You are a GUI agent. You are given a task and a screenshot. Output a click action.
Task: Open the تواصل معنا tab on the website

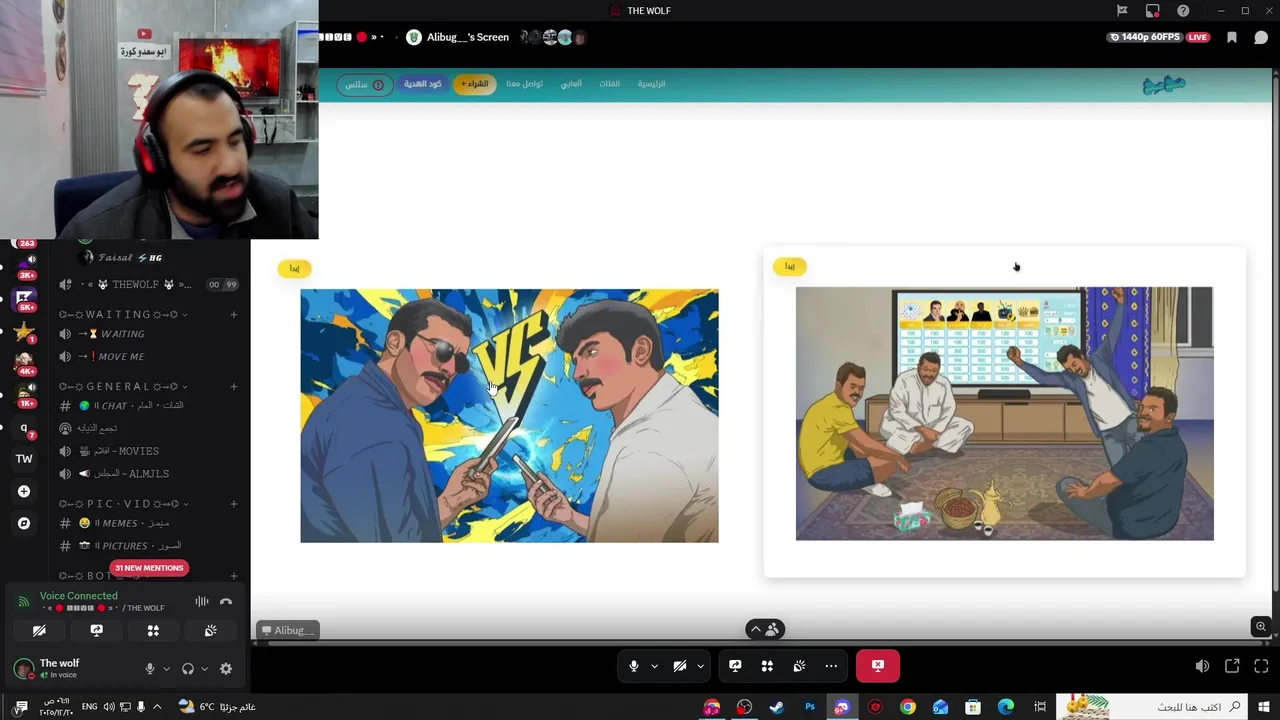pyautogui.click(x=524, y=84)
